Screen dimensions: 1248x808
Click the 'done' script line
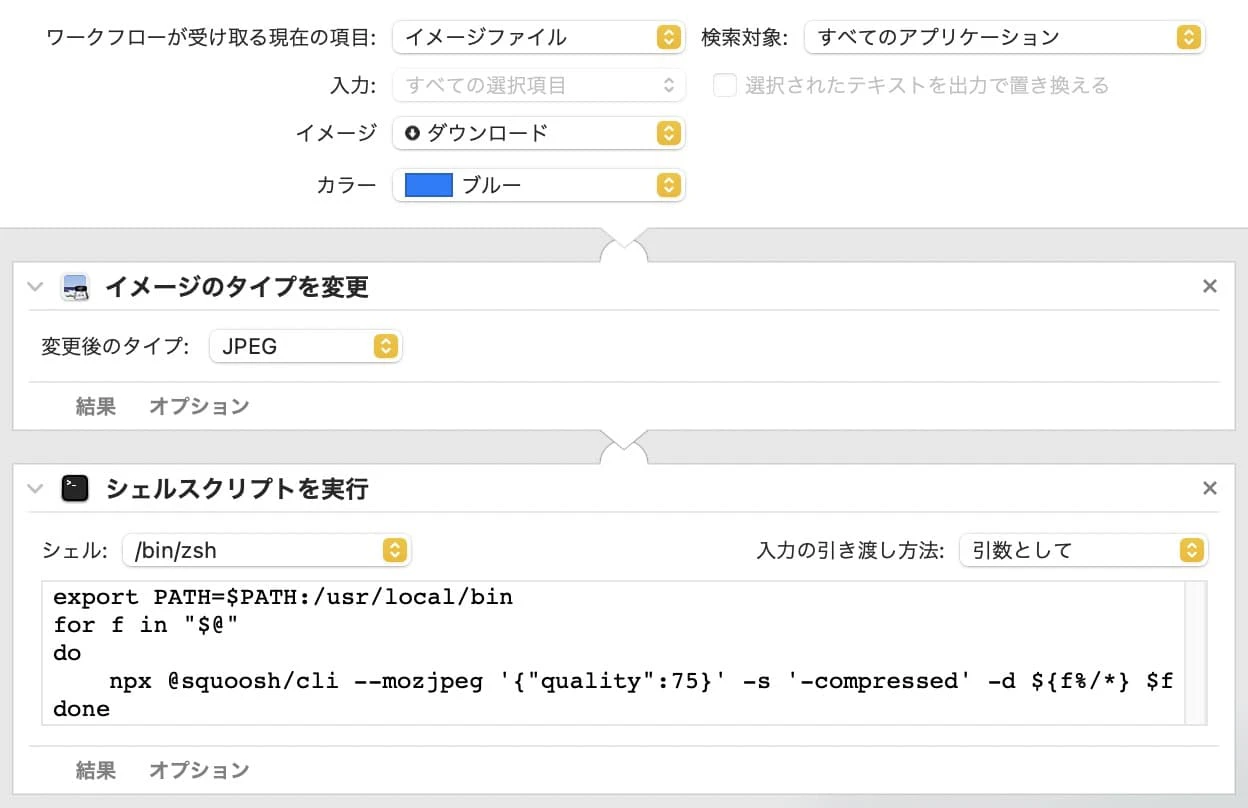click(x=81, y=709)
